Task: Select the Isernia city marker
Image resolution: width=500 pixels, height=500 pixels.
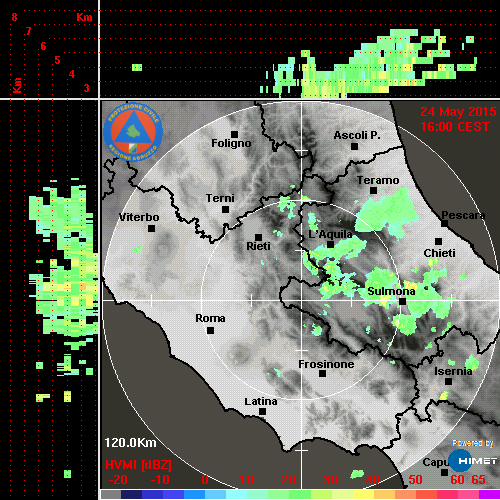Action: [x=449, y=381]
